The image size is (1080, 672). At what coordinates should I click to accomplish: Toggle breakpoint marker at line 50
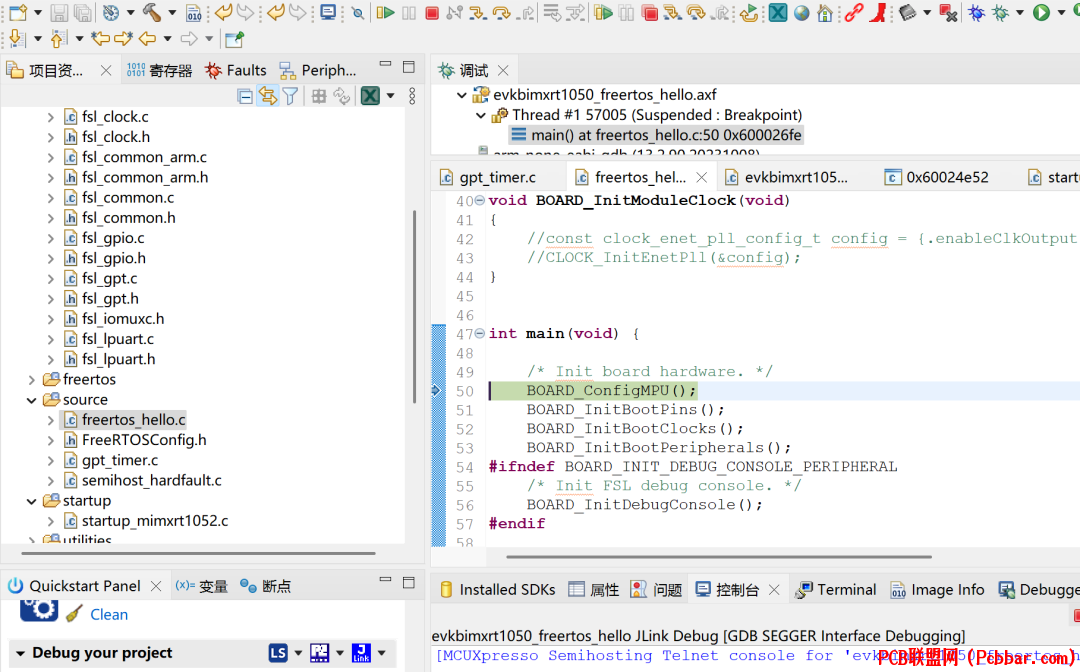pos(437,390)
